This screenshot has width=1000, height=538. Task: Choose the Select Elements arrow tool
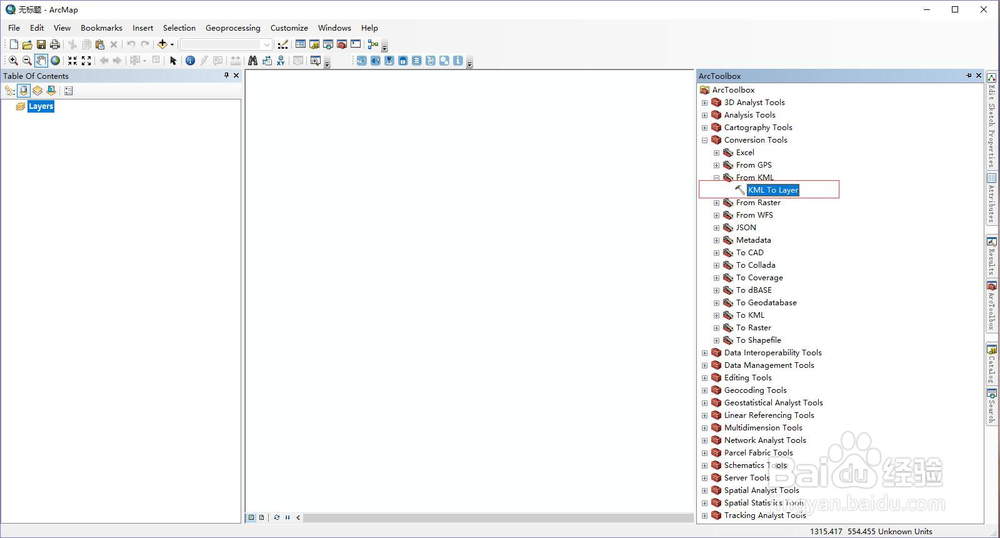173,61
